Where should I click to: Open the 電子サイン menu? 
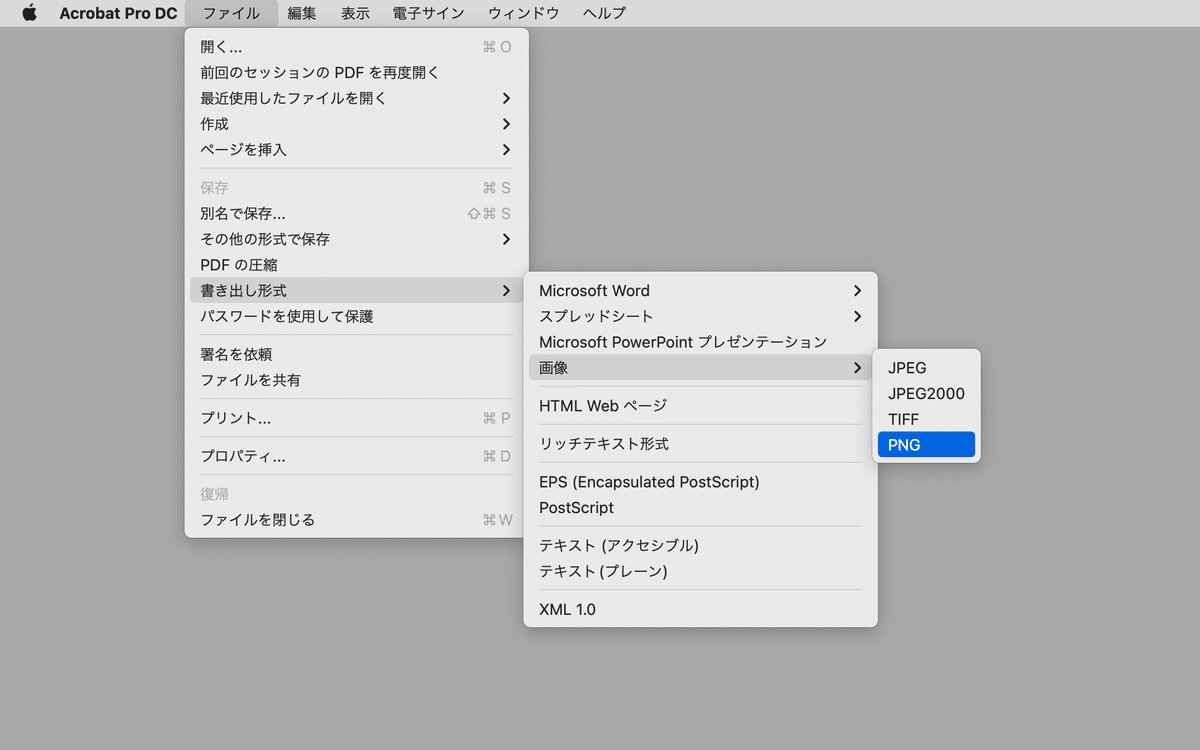click(428, 13)
